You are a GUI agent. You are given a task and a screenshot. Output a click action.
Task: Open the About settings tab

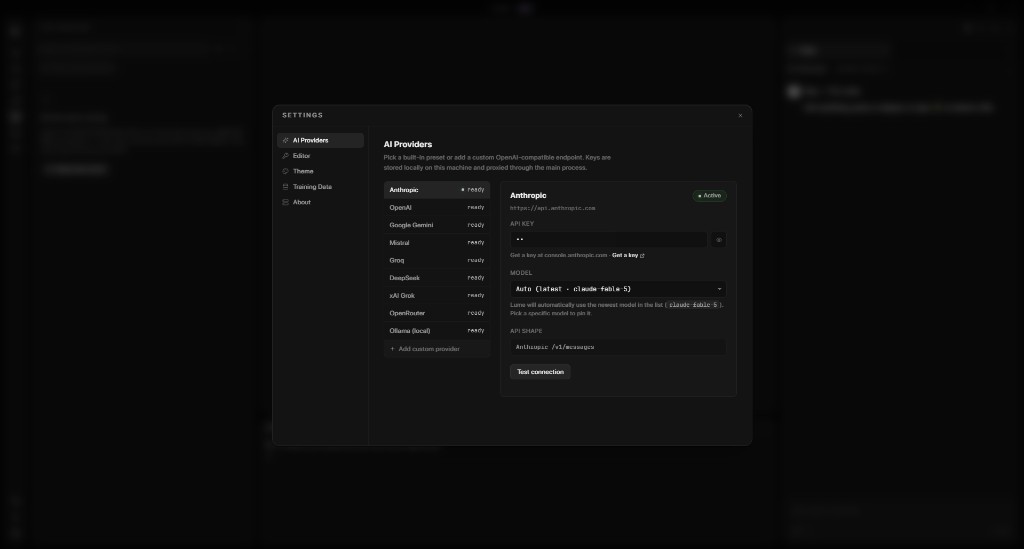(x=320, y=202)
